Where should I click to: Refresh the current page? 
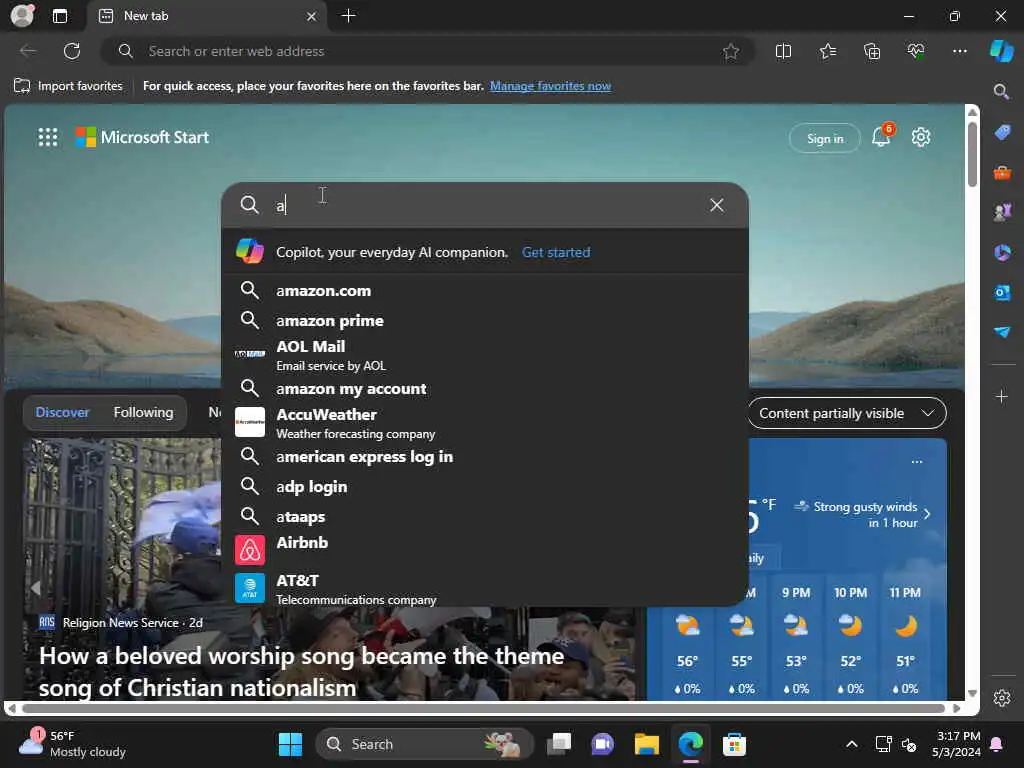(72, 51)
